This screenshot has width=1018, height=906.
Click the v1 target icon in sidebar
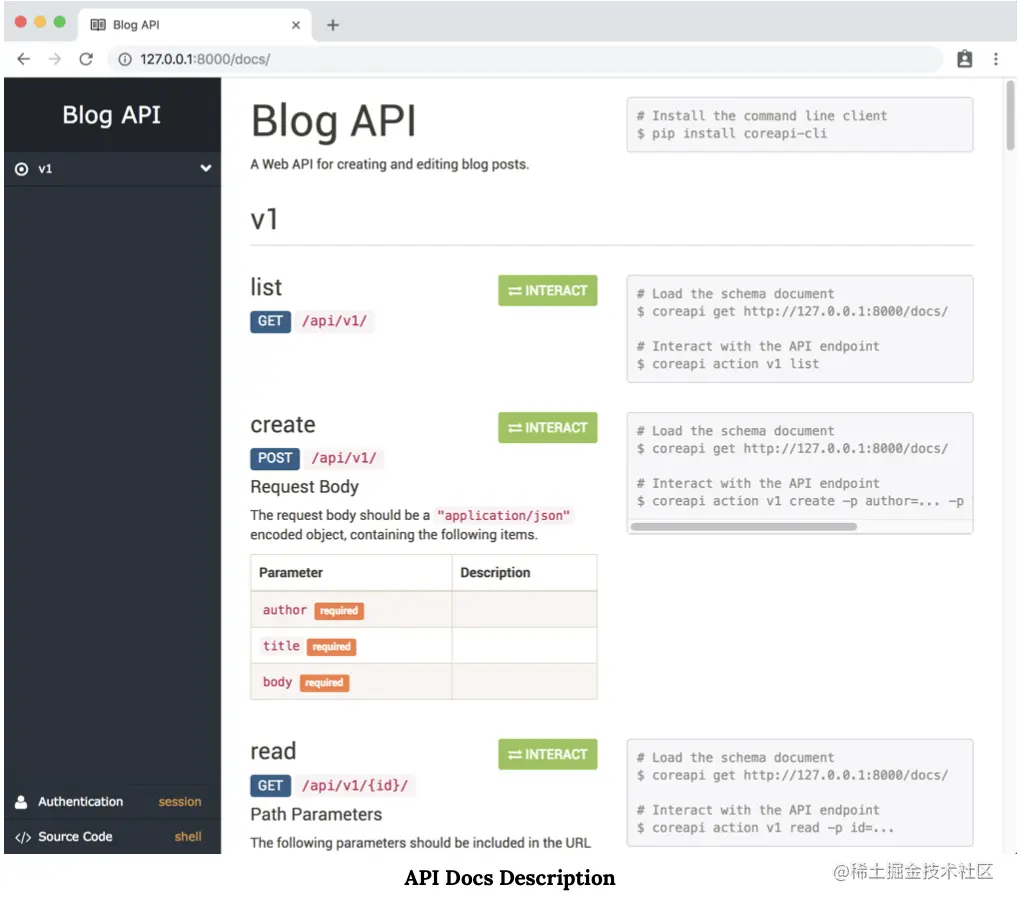(x=21, y=169)
